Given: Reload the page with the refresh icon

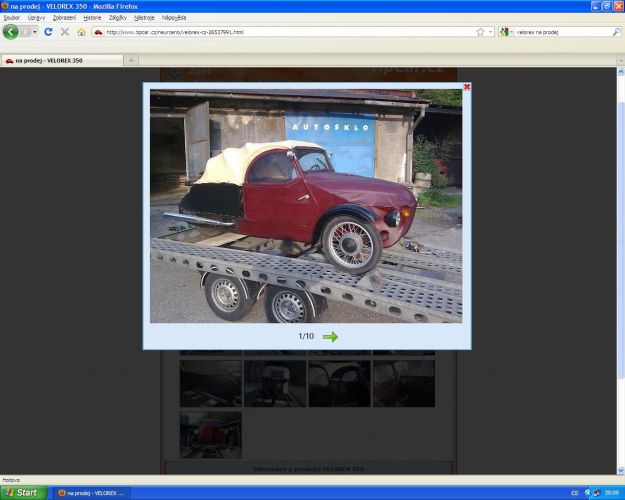Looking at the screenshot, I should click(x=48, y=32).
